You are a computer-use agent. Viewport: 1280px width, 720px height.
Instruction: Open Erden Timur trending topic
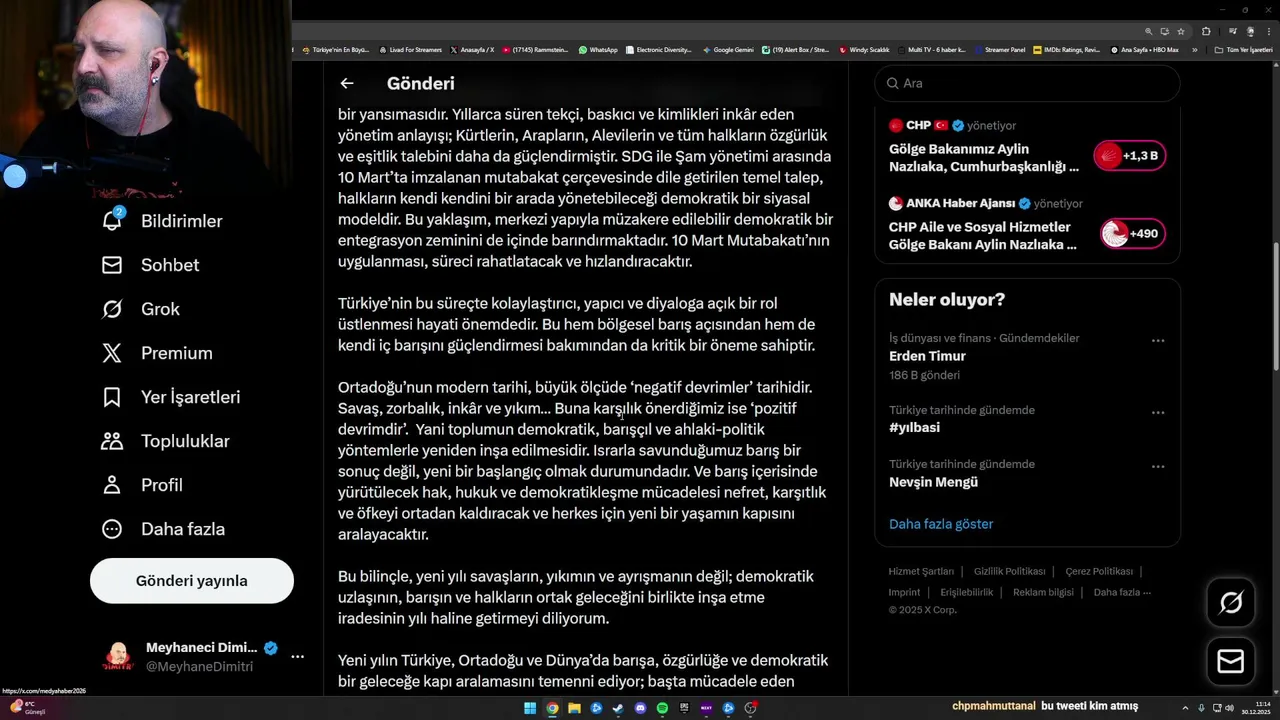click(927, 356)
